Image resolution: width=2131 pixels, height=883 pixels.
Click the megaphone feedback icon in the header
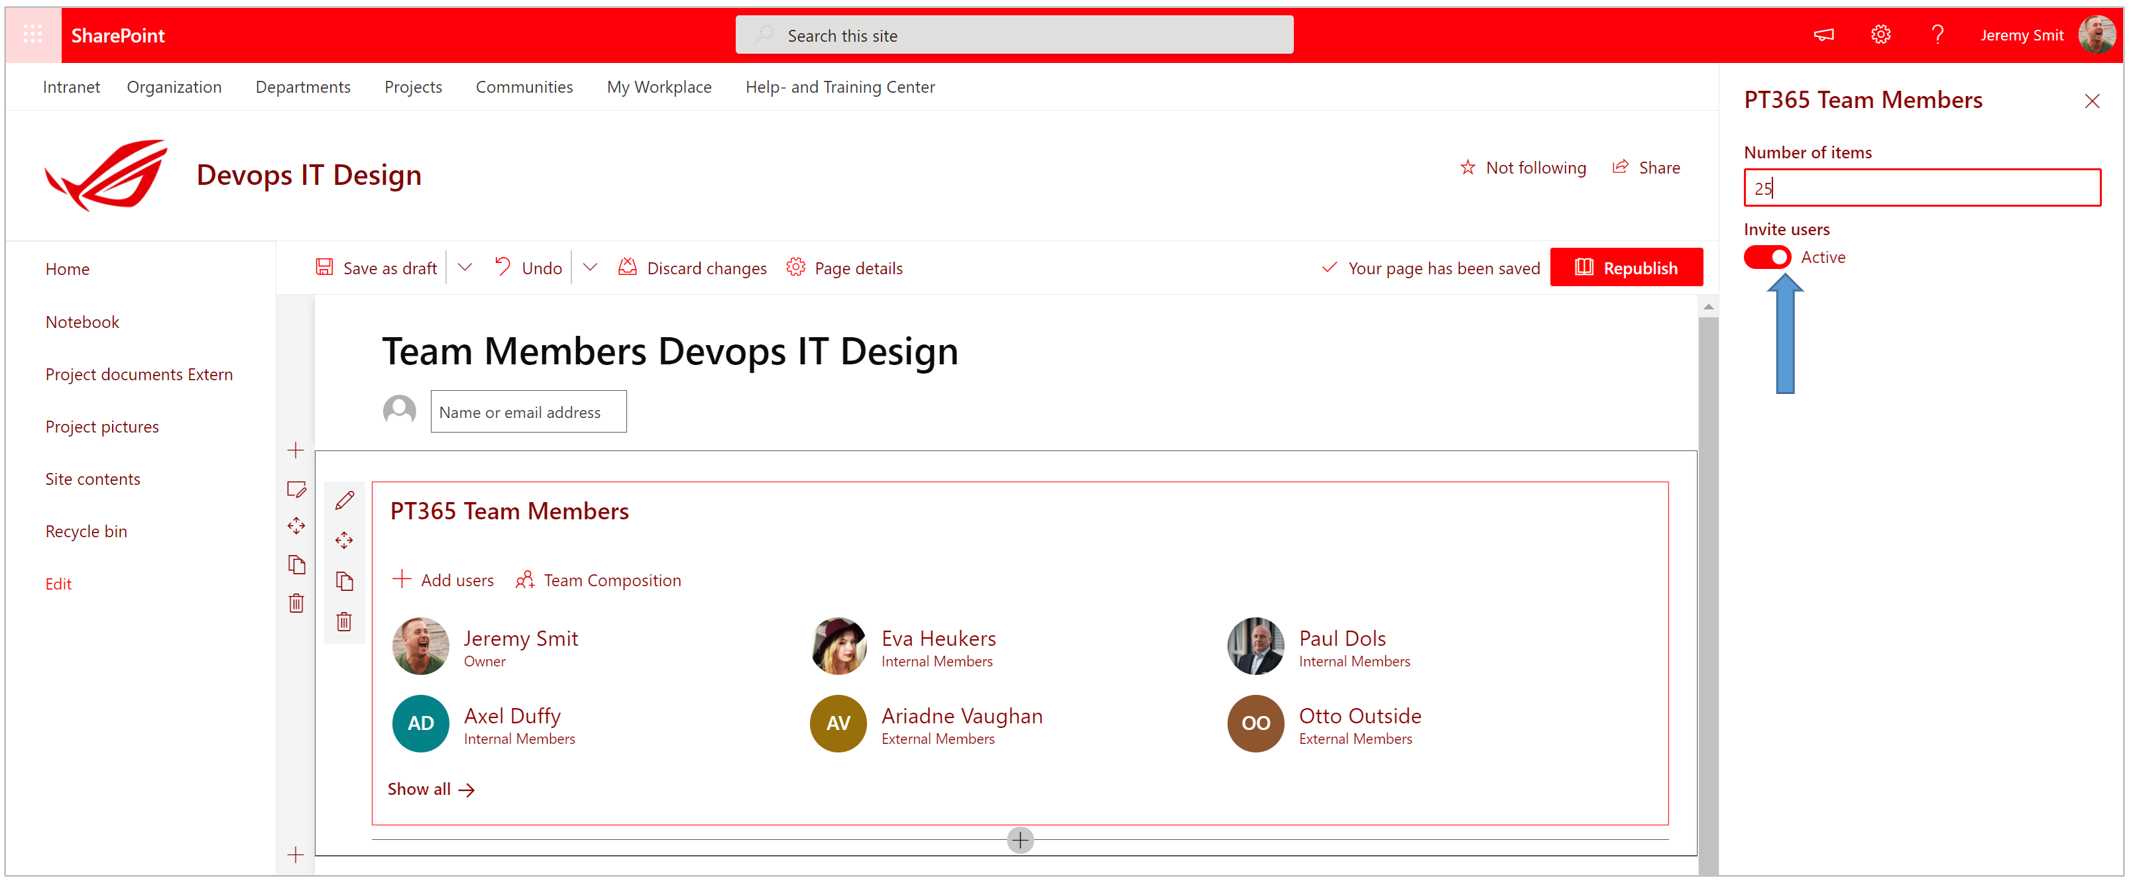click(1824, 35)
